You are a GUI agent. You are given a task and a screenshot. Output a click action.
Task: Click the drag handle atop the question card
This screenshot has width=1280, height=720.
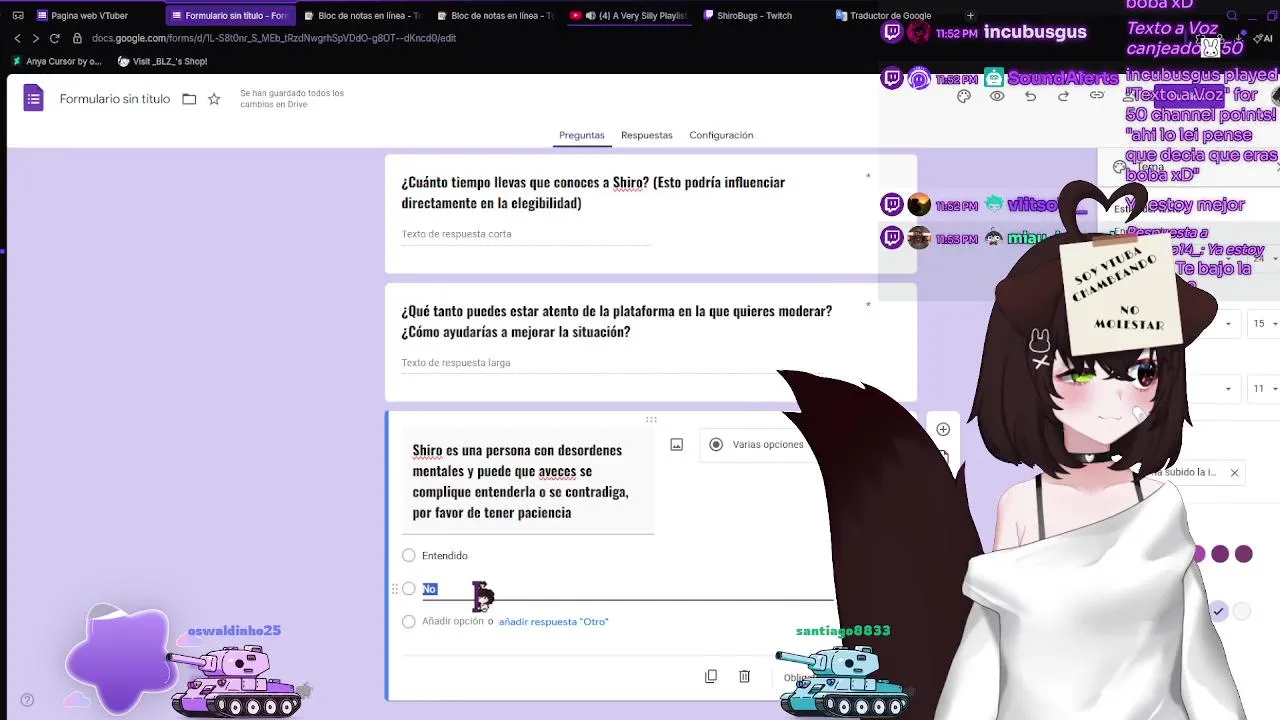point(651,420)
